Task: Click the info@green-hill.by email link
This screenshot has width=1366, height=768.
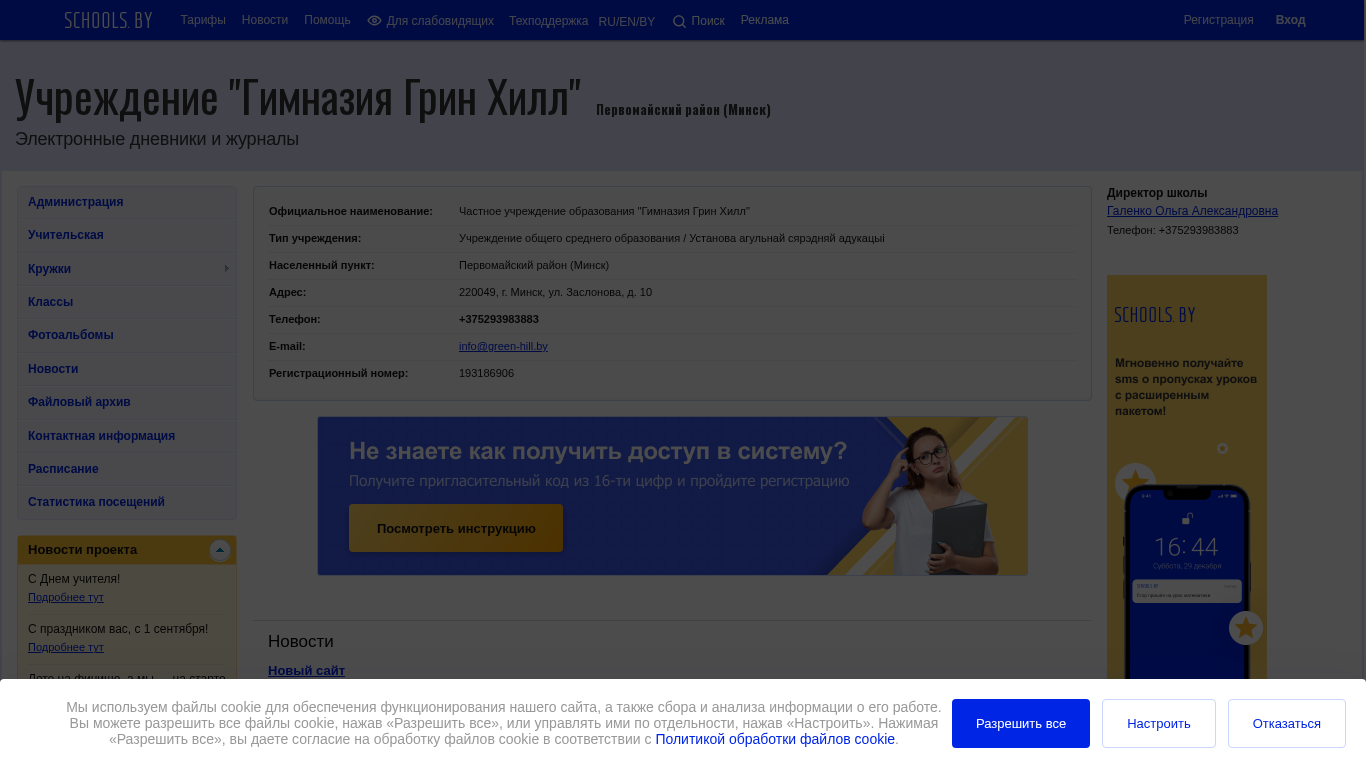Action: pyautogui.click(x=503, y=346)
